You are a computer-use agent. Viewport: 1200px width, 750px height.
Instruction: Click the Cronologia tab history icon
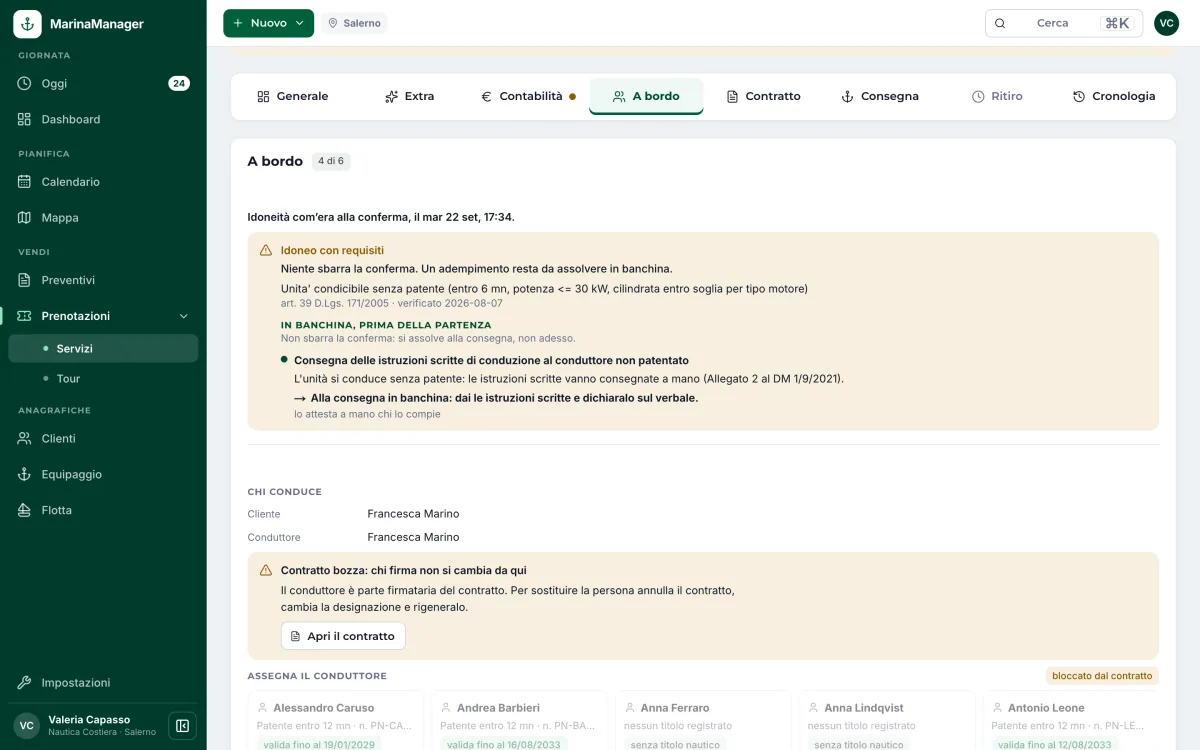1079,96
